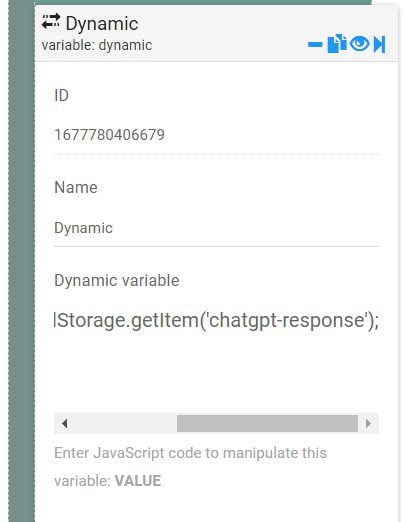Click the Dynamic variable label
The image size is (410, 522).
click(x=117, y=280)
